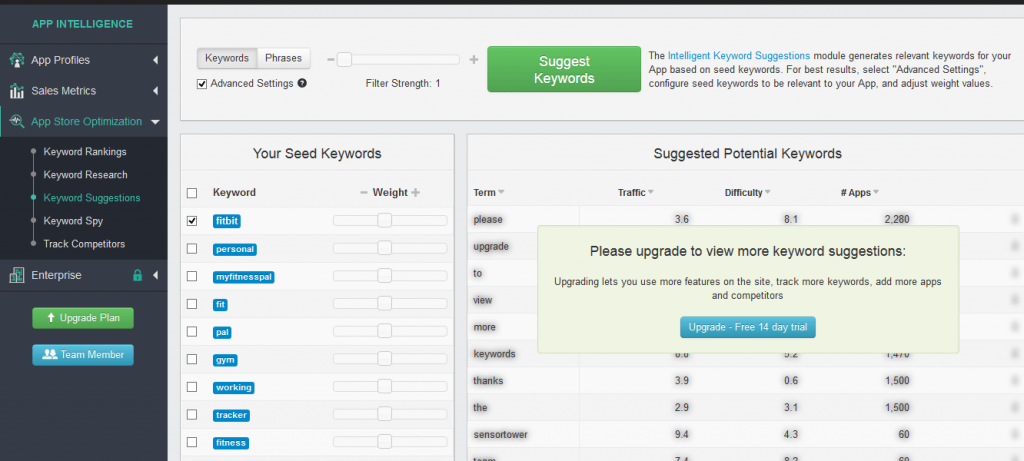Click the fitbit keyword tag

(x=227, y=221)
